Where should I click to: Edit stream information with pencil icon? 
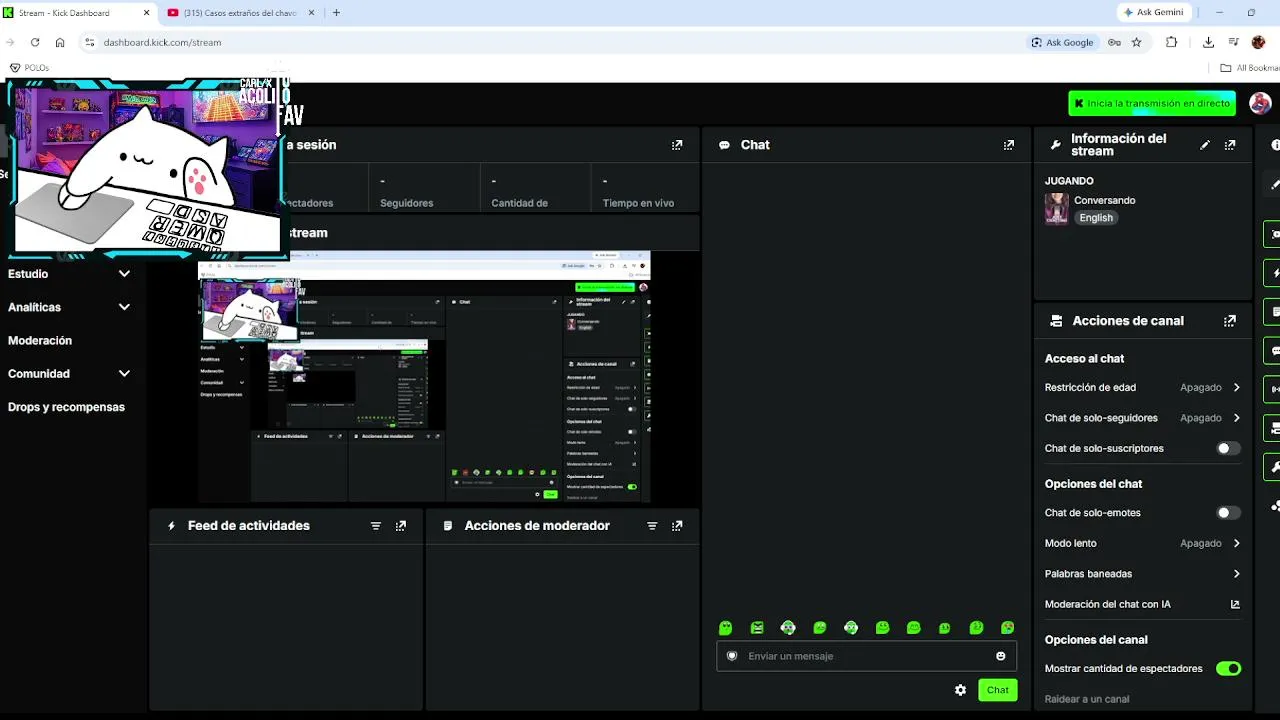(1205, 145)
